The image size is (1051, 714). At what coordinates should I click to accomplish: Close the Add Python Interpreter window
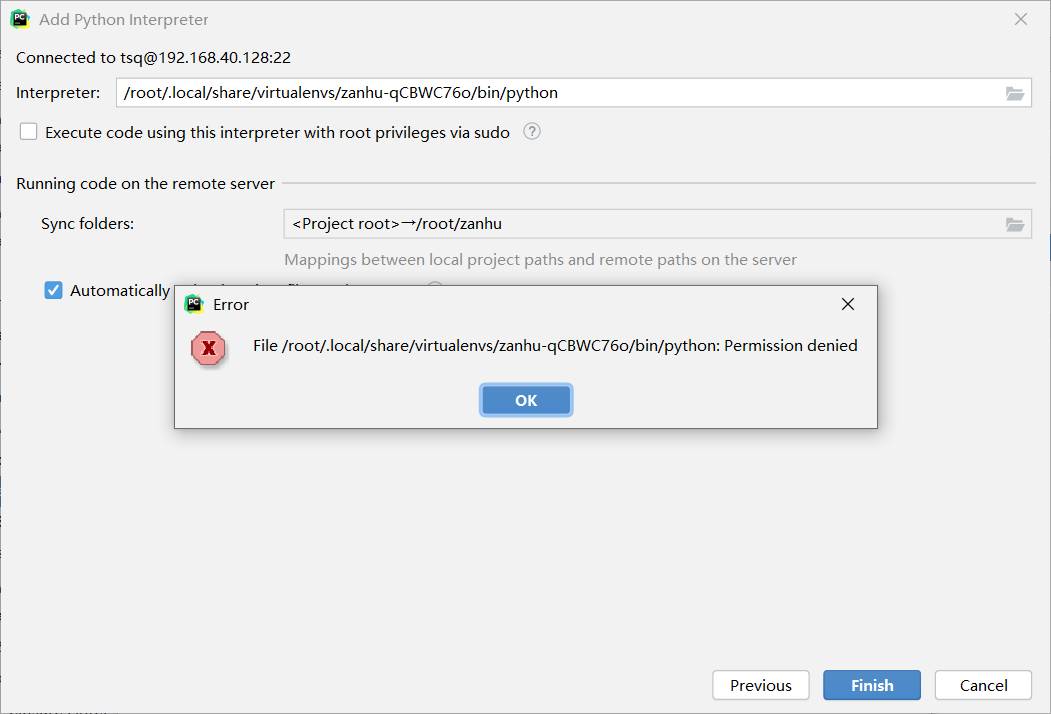(x=1020, y=19)
